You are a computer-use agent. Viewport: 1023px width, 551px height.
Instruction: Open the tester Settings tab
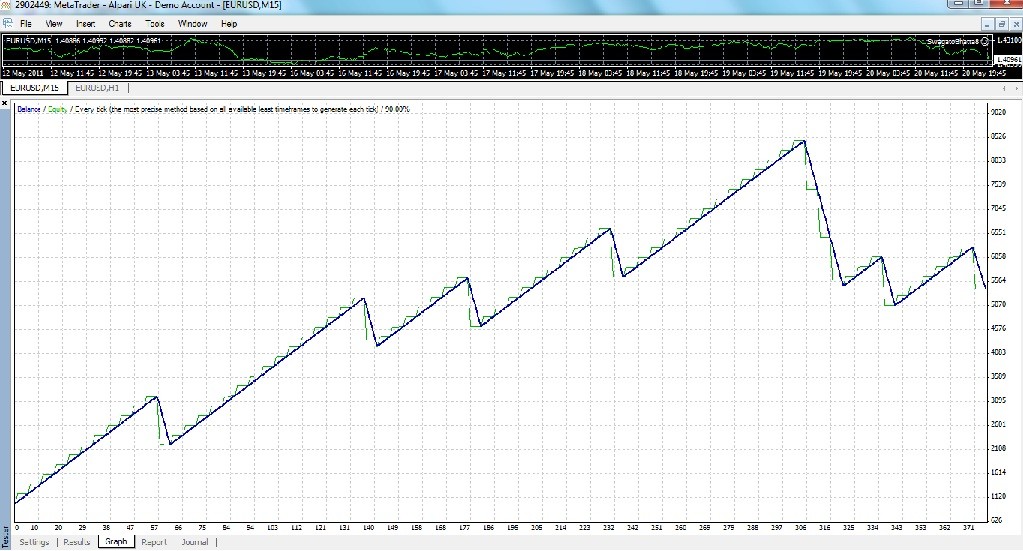click(x=34, y=542)
